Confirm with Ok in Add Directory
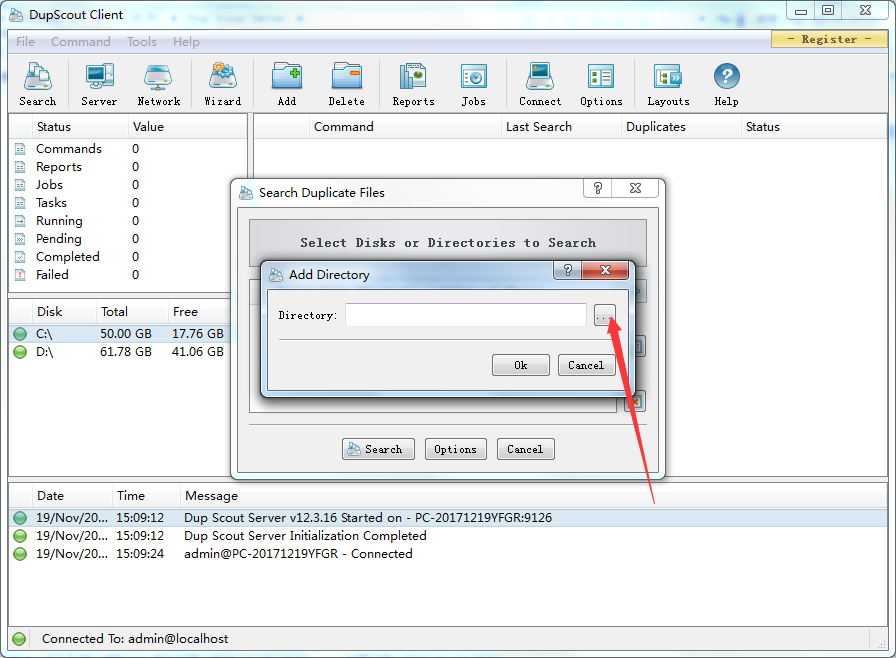Viewport: 896px width, 658px height. pos(521,365)
